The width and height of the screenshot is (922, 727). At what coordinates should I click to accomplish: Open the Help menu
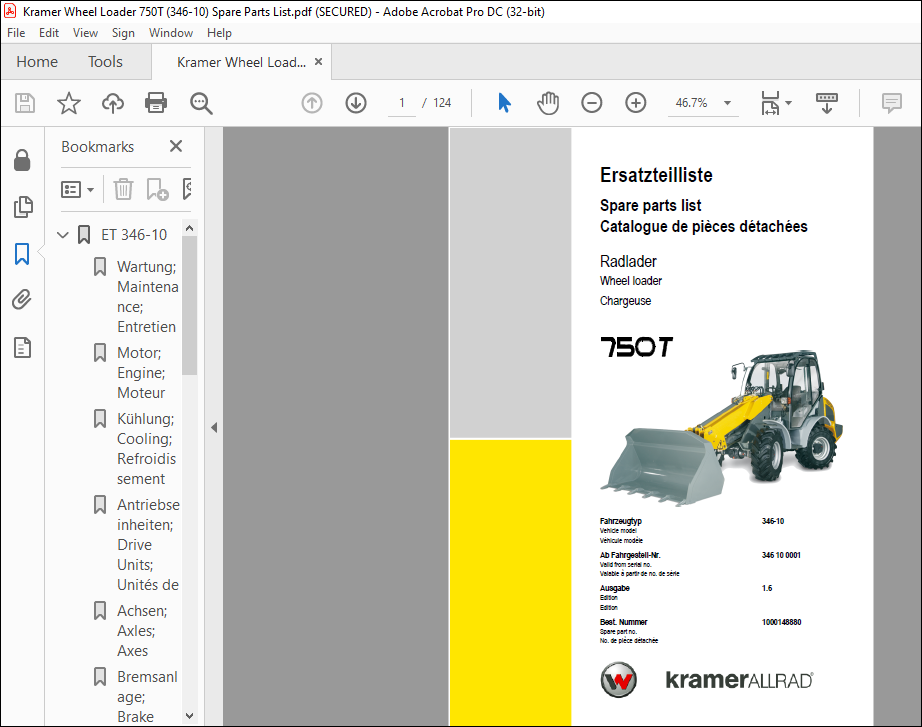tap(219, 33)
